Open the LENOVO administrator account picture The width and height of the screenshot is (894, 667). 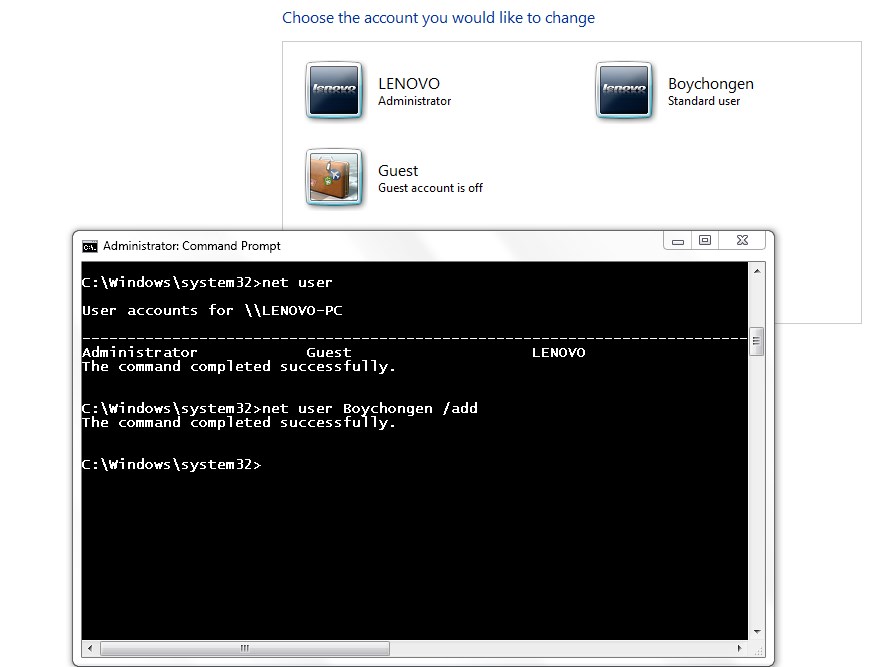(x=334, y=90)
